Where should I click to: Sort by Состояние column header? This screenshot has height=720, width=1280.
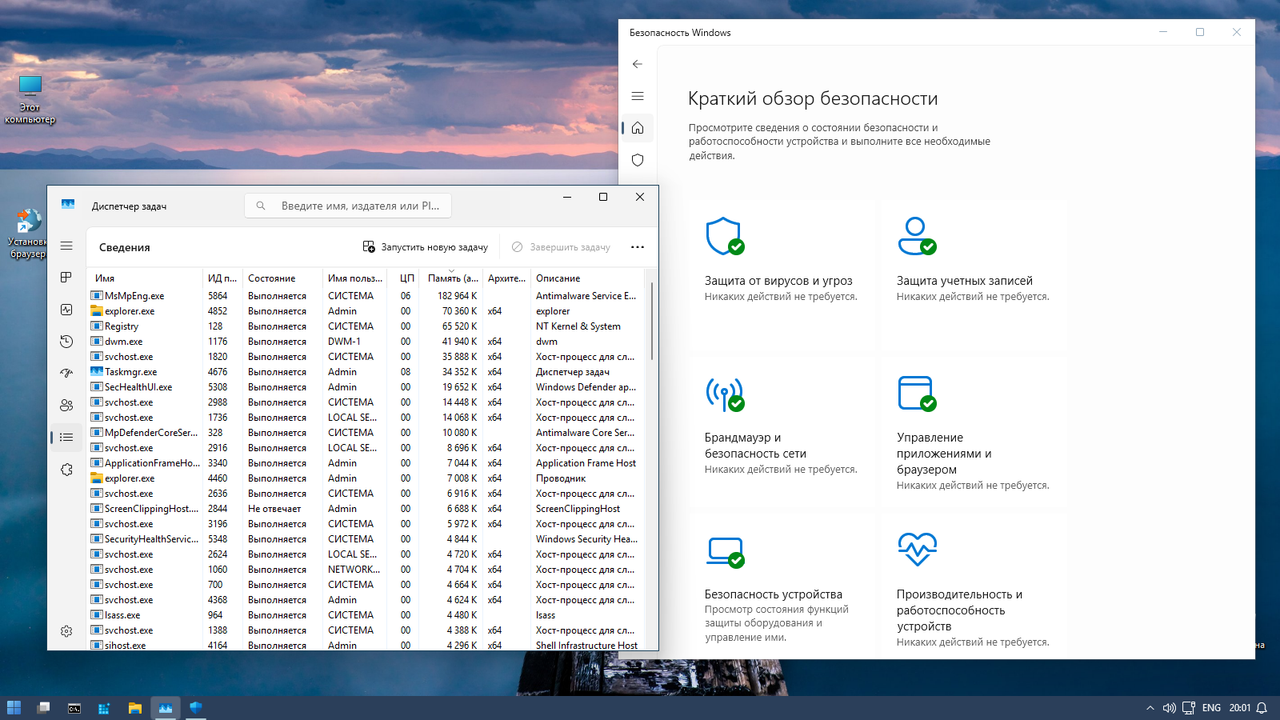[x=283, y=278]
